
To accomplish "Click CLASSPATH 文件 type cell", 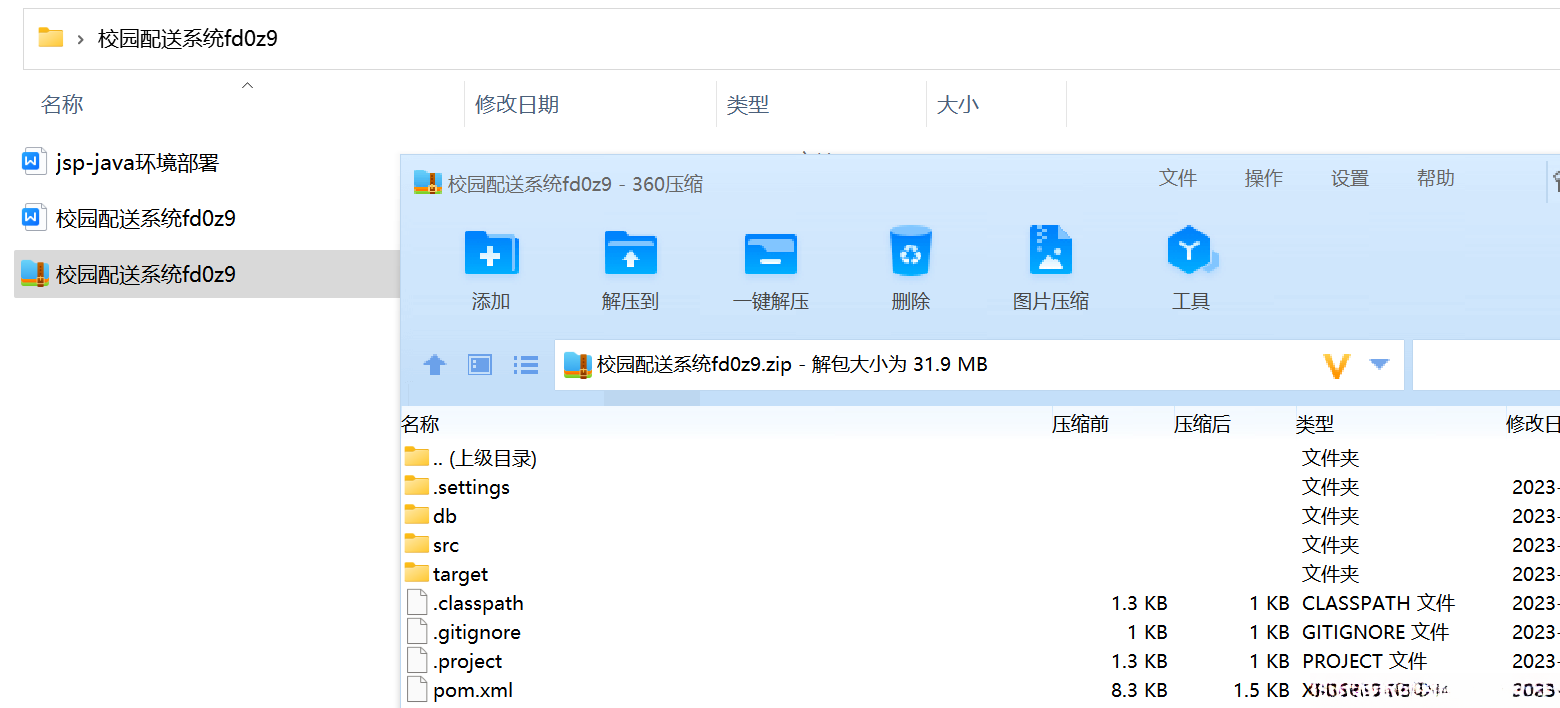I will (1378, 603).
